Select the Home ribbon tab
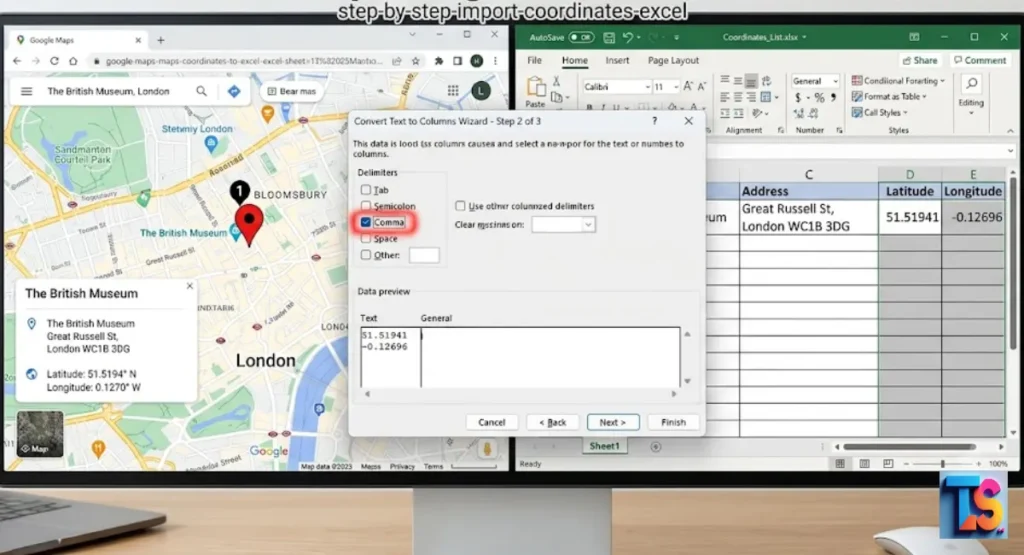 (575, 60)
